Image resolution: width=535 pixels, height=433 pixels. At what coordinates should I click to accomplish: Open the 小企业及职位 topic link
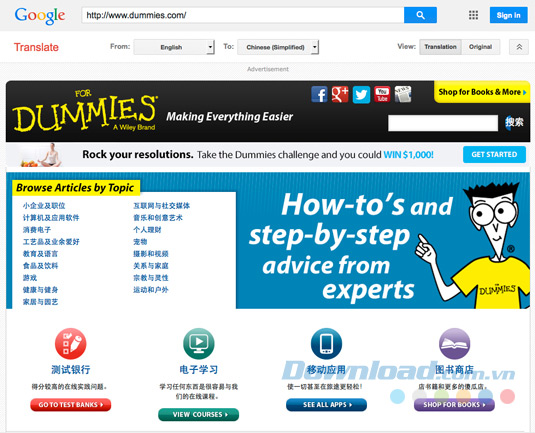coord(44,206)
